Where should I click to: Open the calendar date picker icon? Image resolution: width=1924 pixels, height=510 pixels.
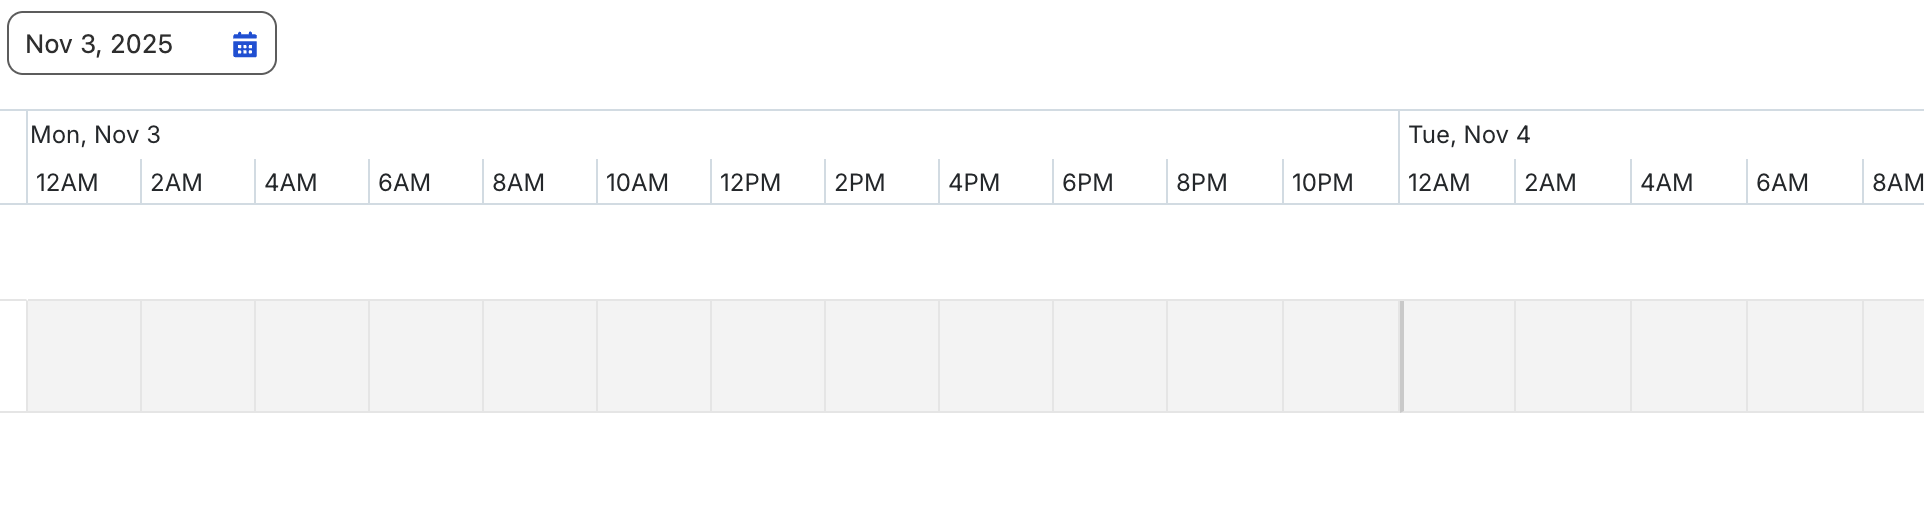coord(245,44)
